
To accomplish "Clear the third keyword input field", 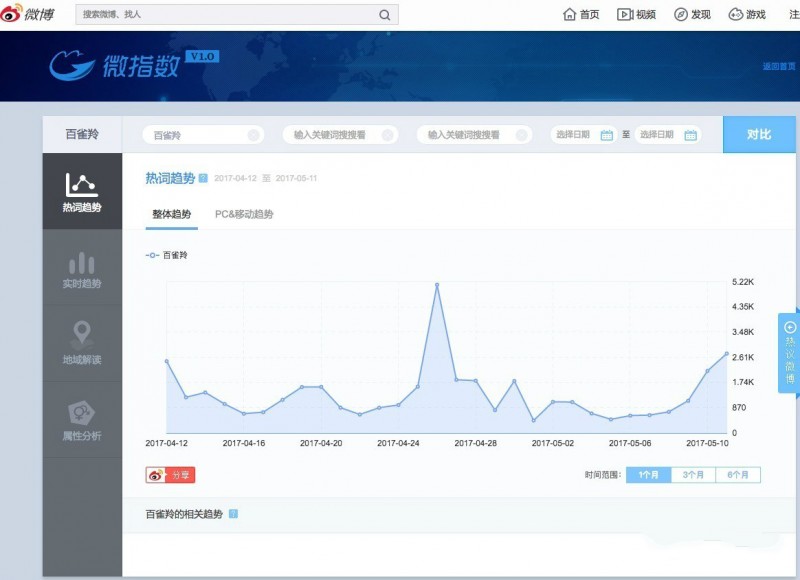I will [521, 135].
